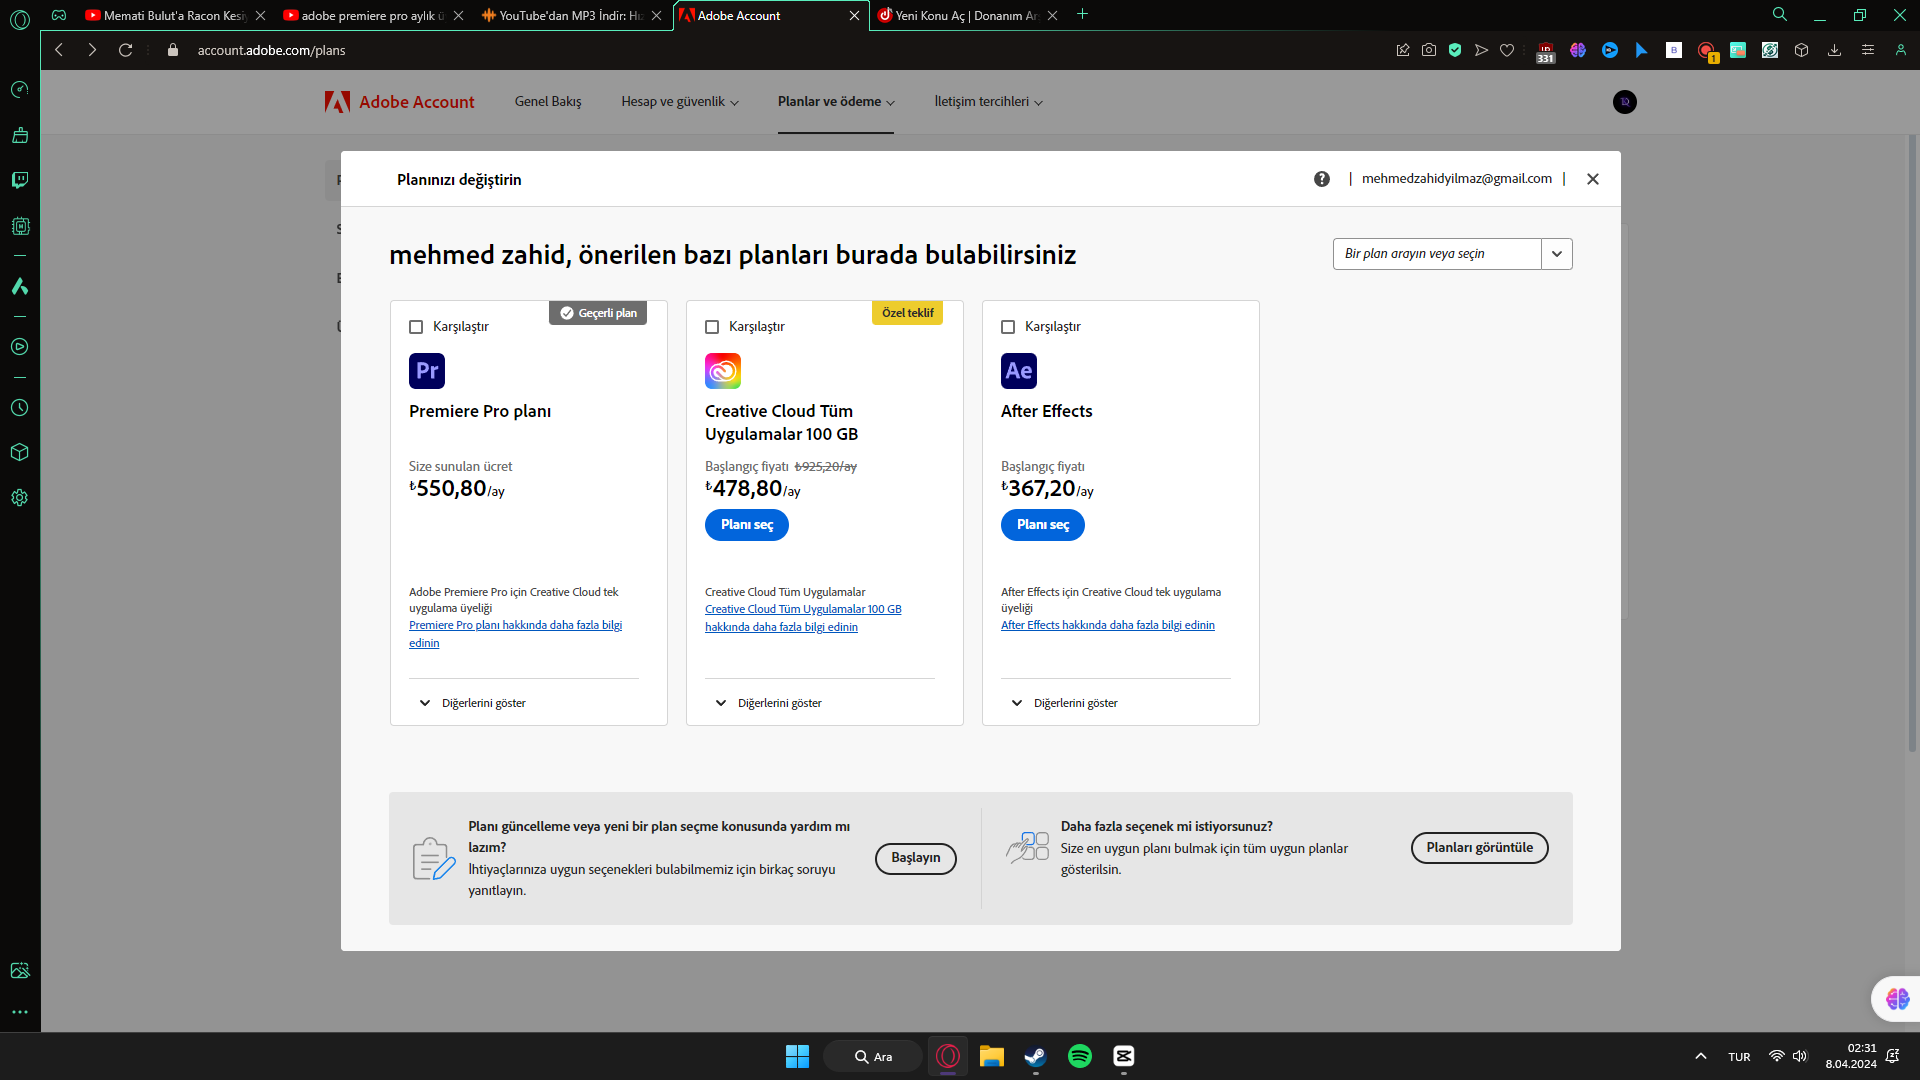Viewport: 1920px width, 1080px height.
Task: Check Karşılaştır for Premiere Pro plan
Action: [416, 327]
